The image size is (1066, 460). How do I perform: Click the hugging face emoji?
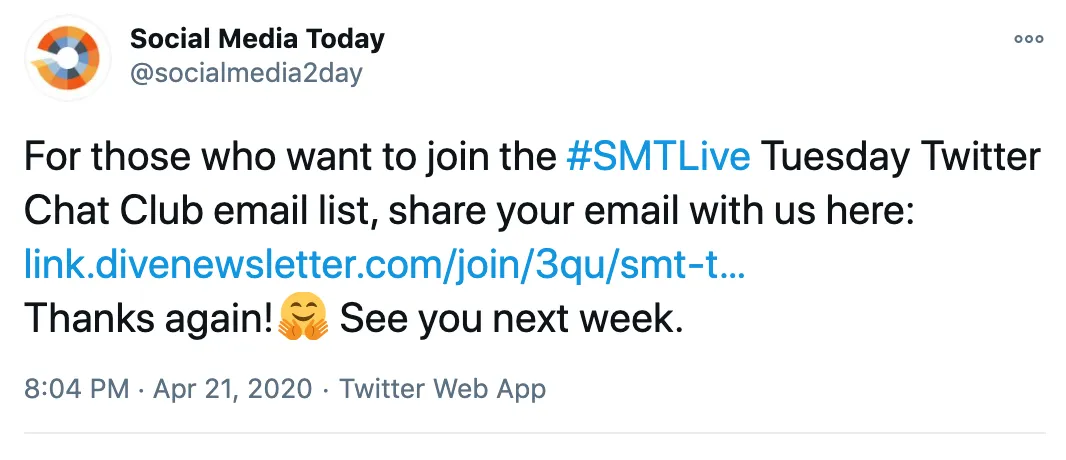coord(304,319)
